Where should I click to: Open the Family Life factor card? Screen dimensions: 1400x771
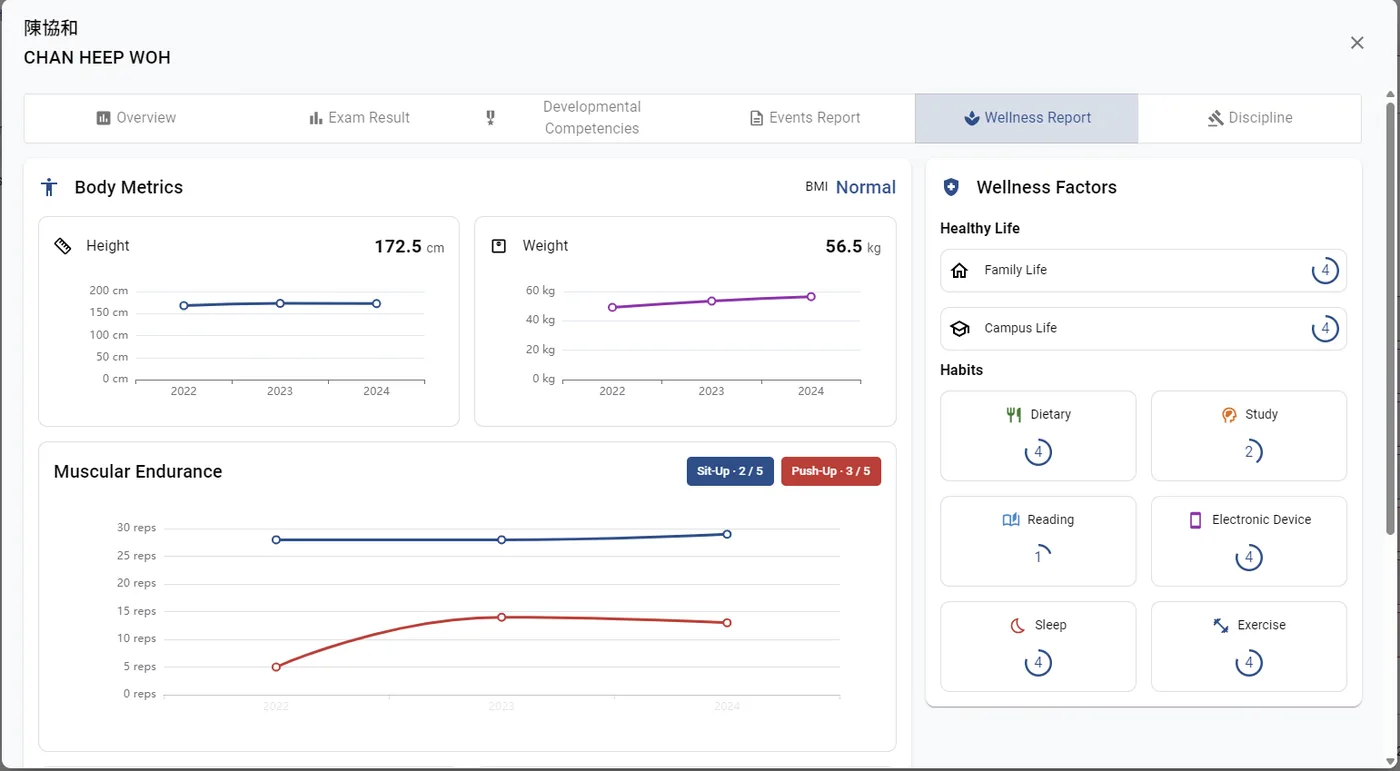click(x=1143, y=270)
